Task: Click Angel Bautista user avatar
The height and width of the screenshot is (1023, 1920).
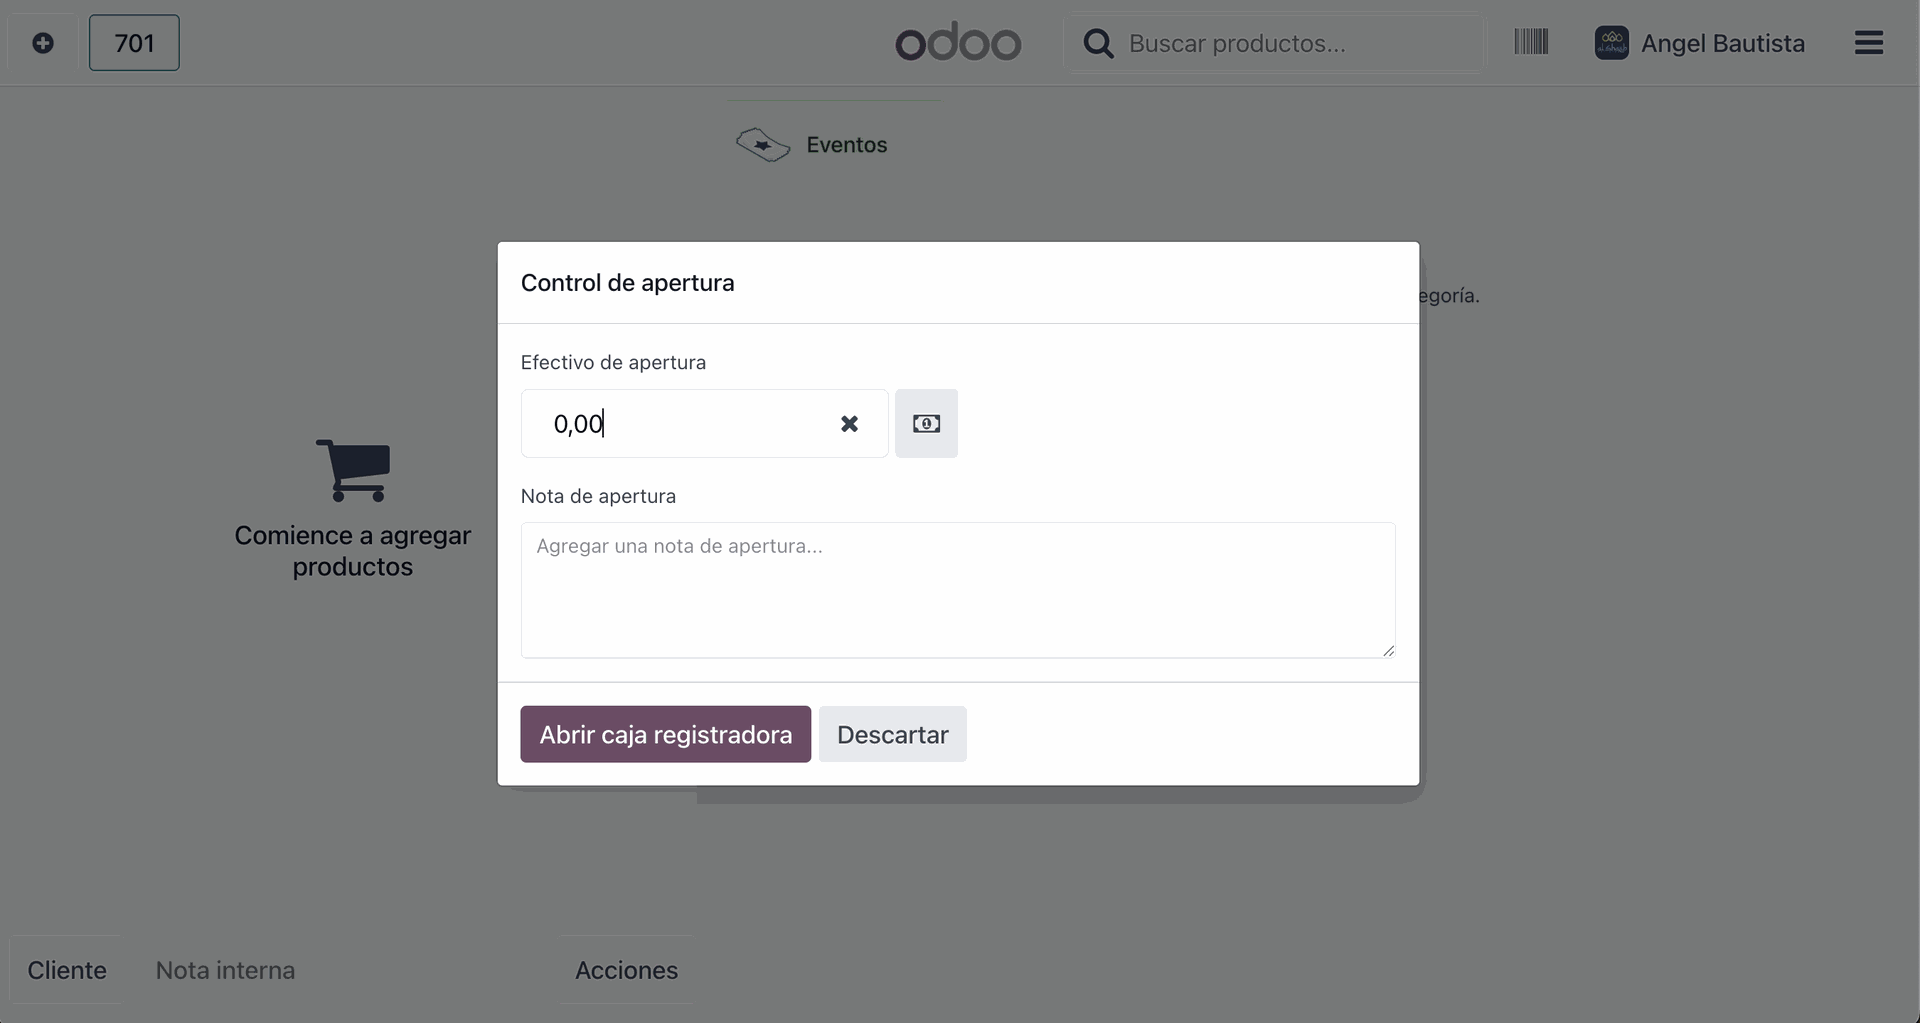Action: point(1611,43)
